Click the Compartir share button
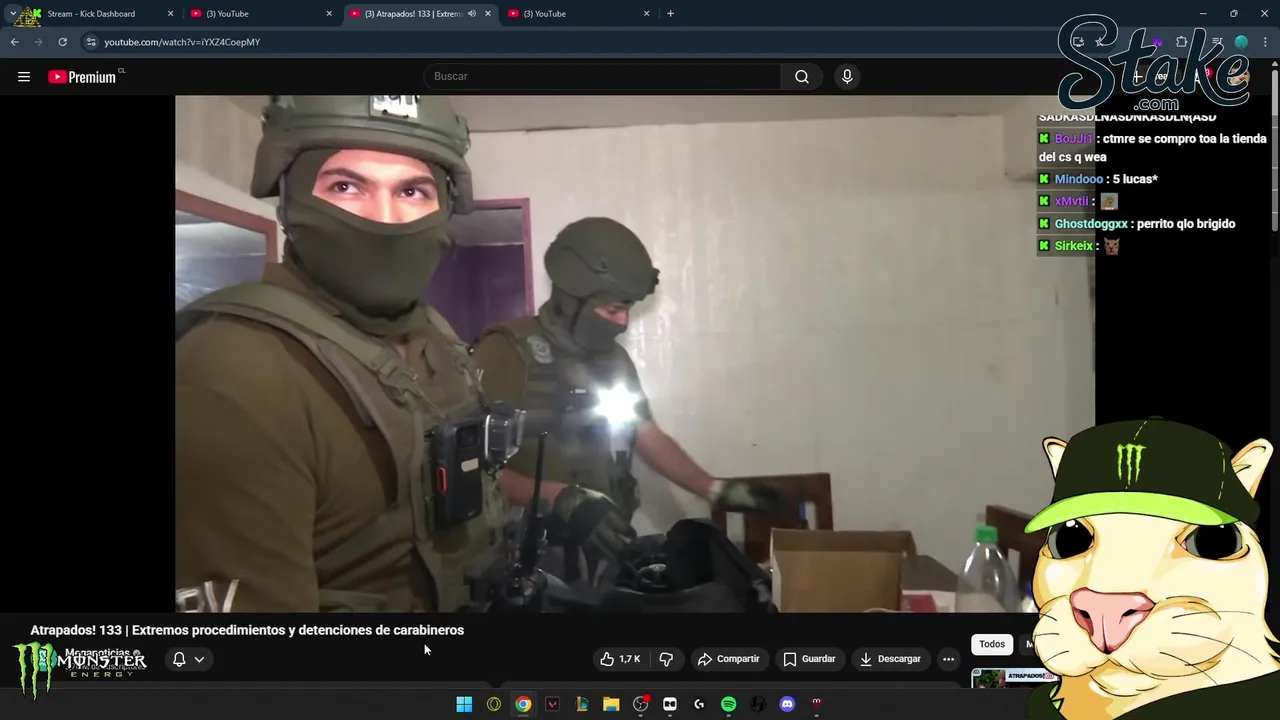1280x720 pixels. [x=728, y=659]
